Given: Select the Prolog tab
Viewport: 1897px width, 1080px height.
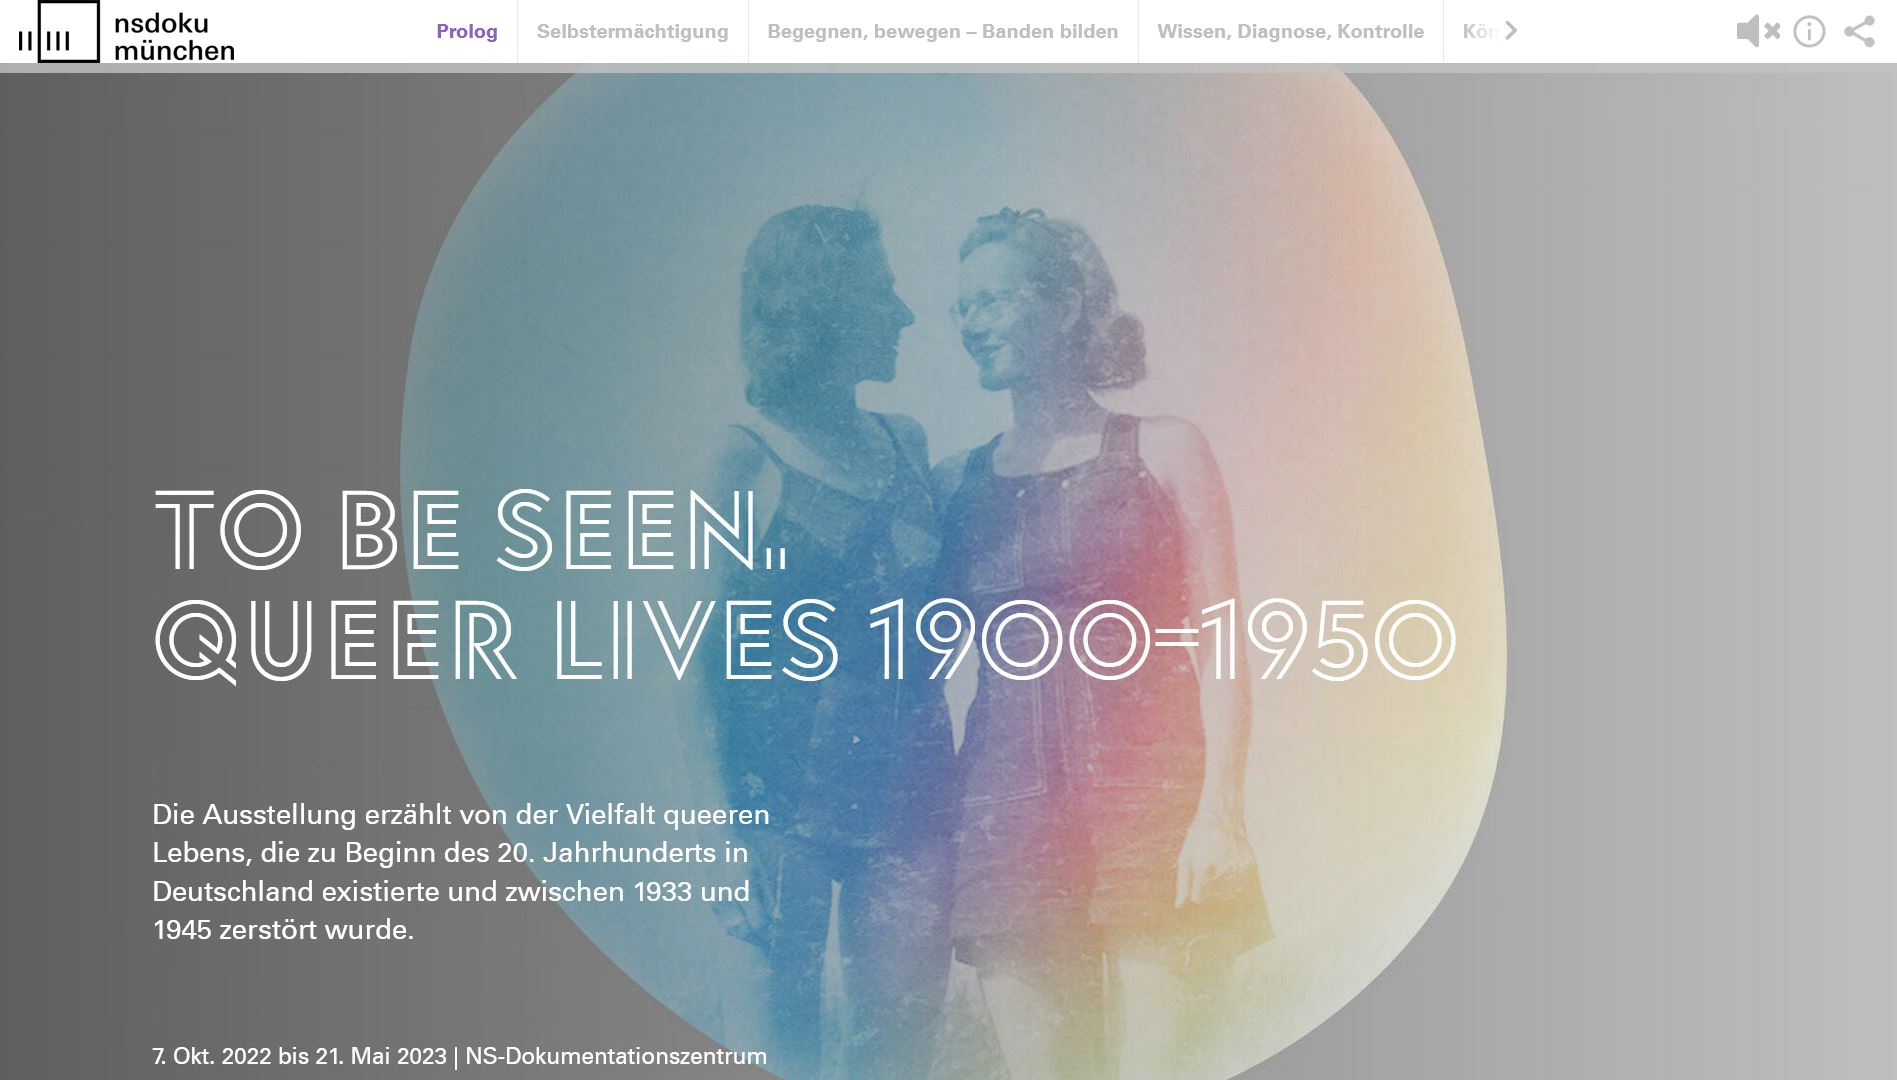Looking at the screenshot, I should tap(466, 31).
